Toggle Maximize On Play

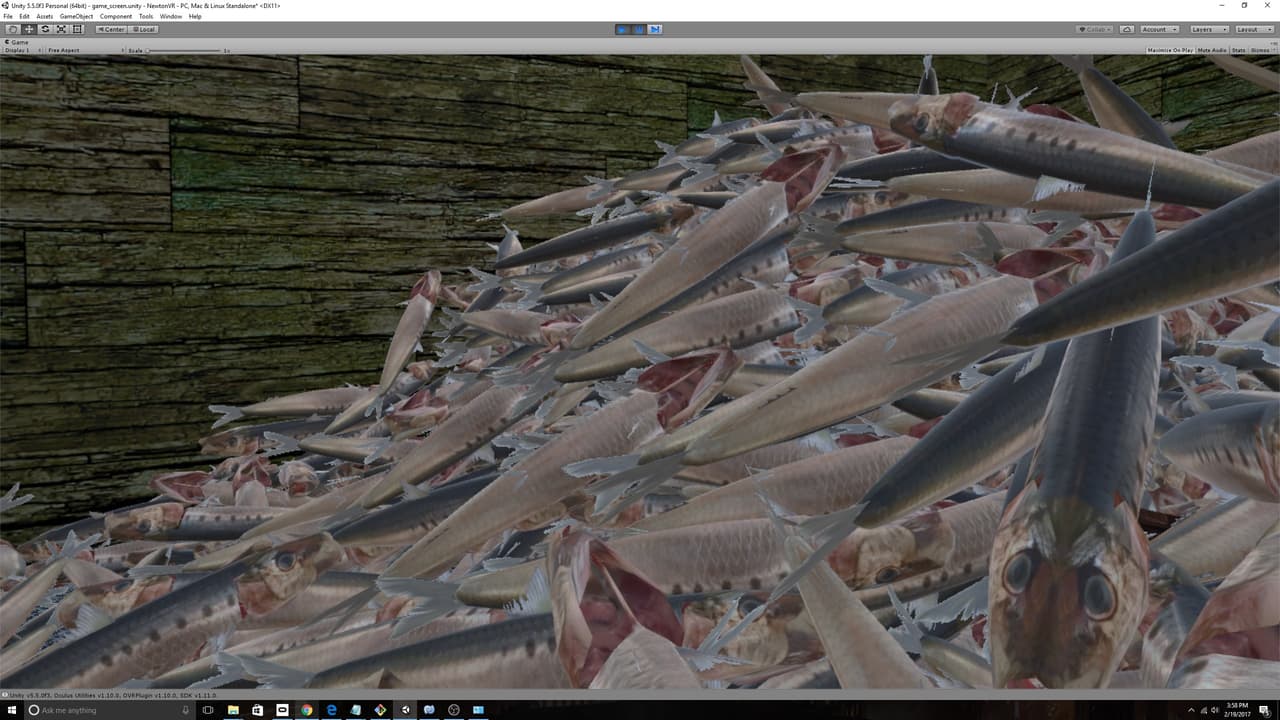click(x=1170, y=50)
